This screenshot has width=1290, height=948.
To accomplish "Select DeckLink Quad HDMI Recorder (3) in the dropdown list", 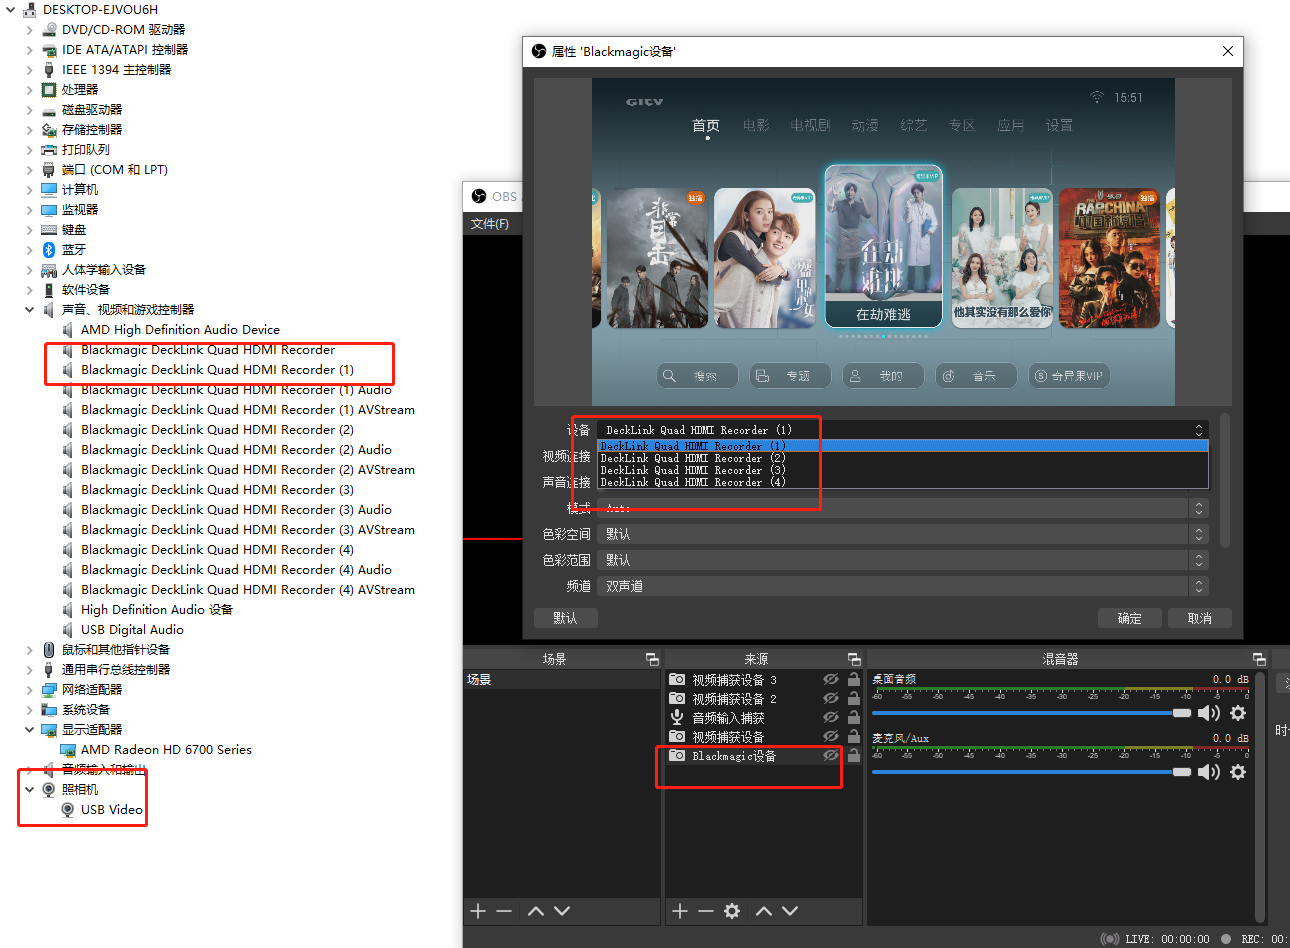I will click(903, 470).
